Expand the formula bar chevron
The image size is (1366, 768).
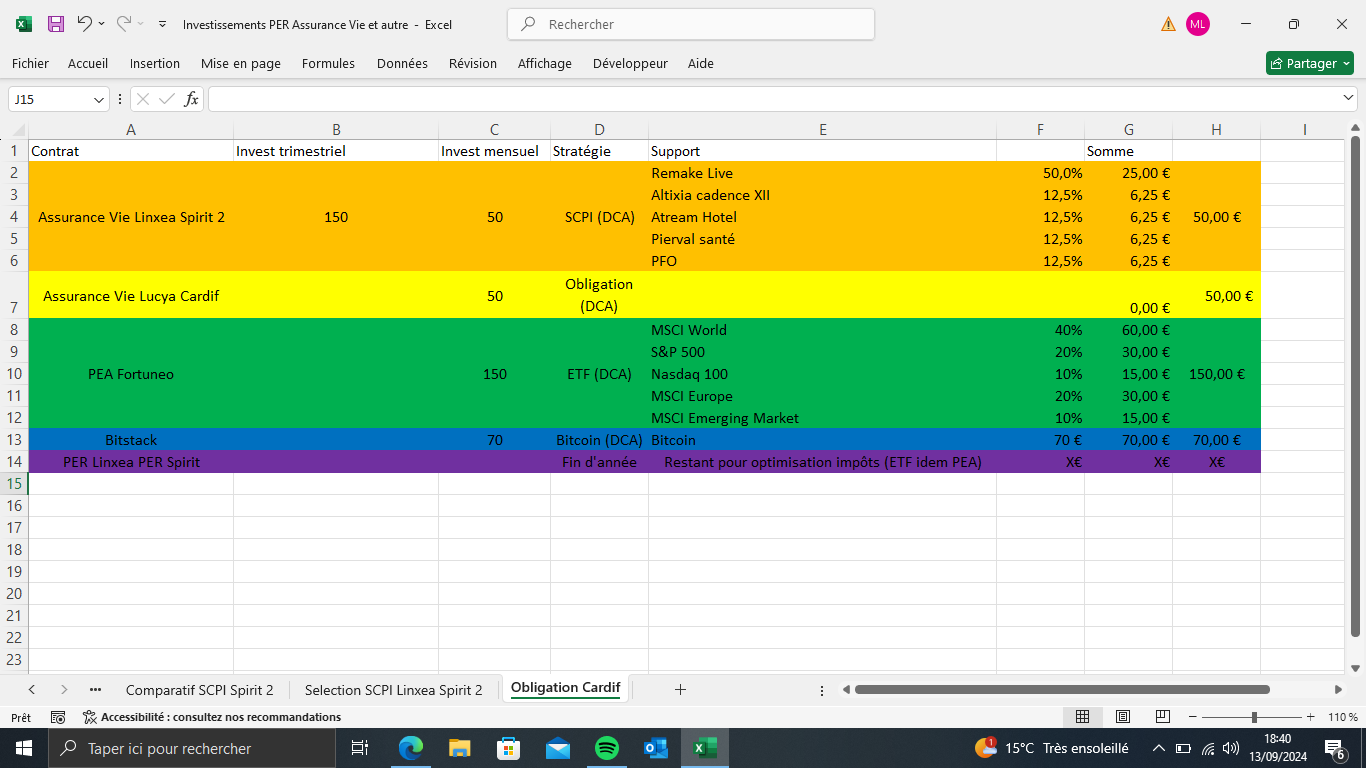click(x=1348, y=98)
